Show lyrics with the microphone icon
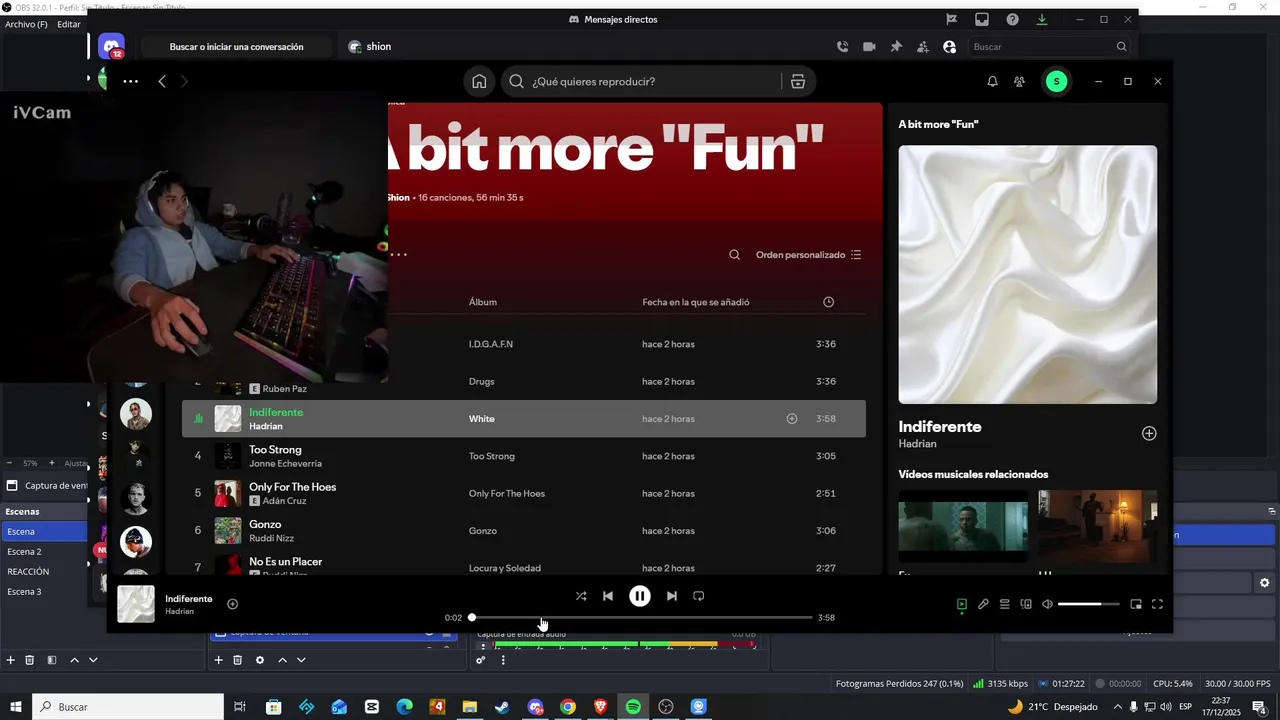 tap(983, 604)
